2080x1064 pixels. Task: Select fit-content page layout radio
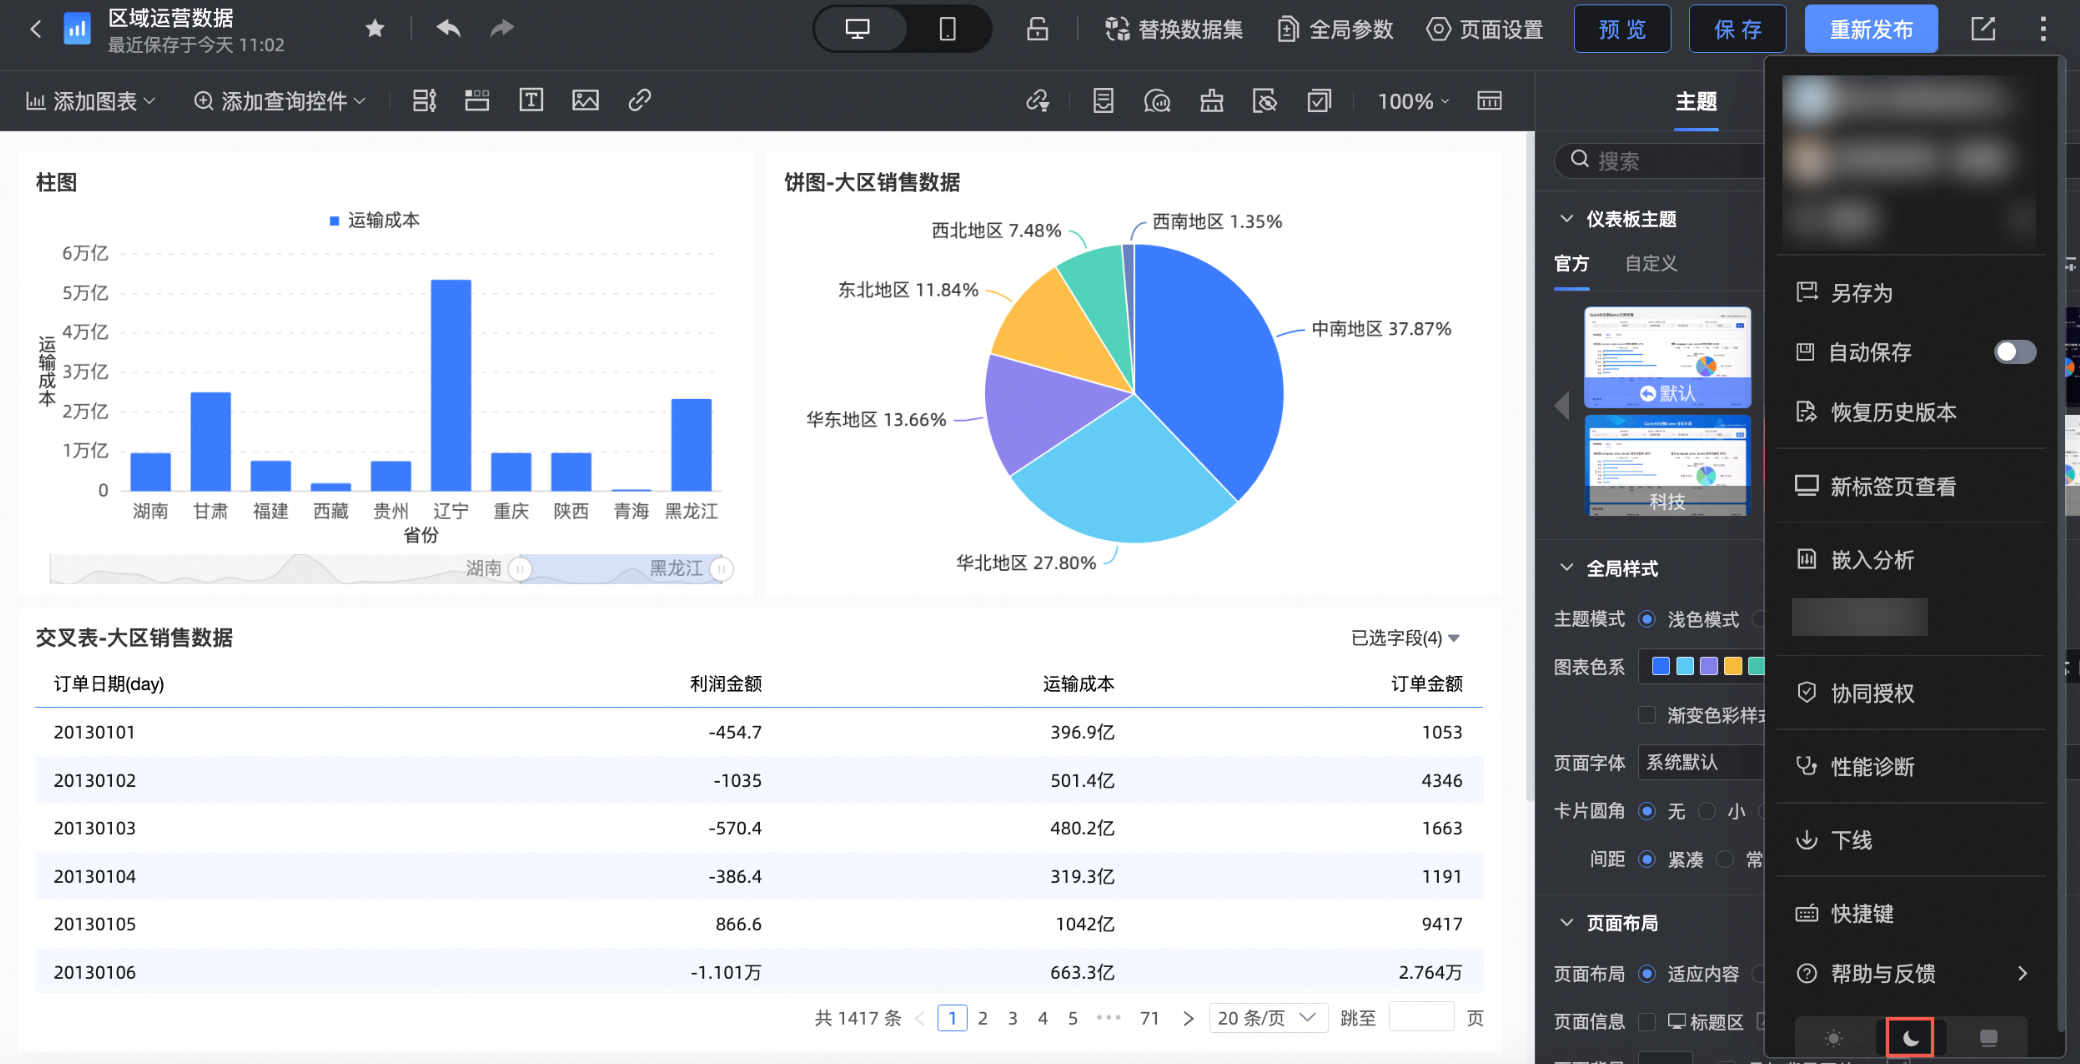pyautogui.click(x=1647, y=973)
